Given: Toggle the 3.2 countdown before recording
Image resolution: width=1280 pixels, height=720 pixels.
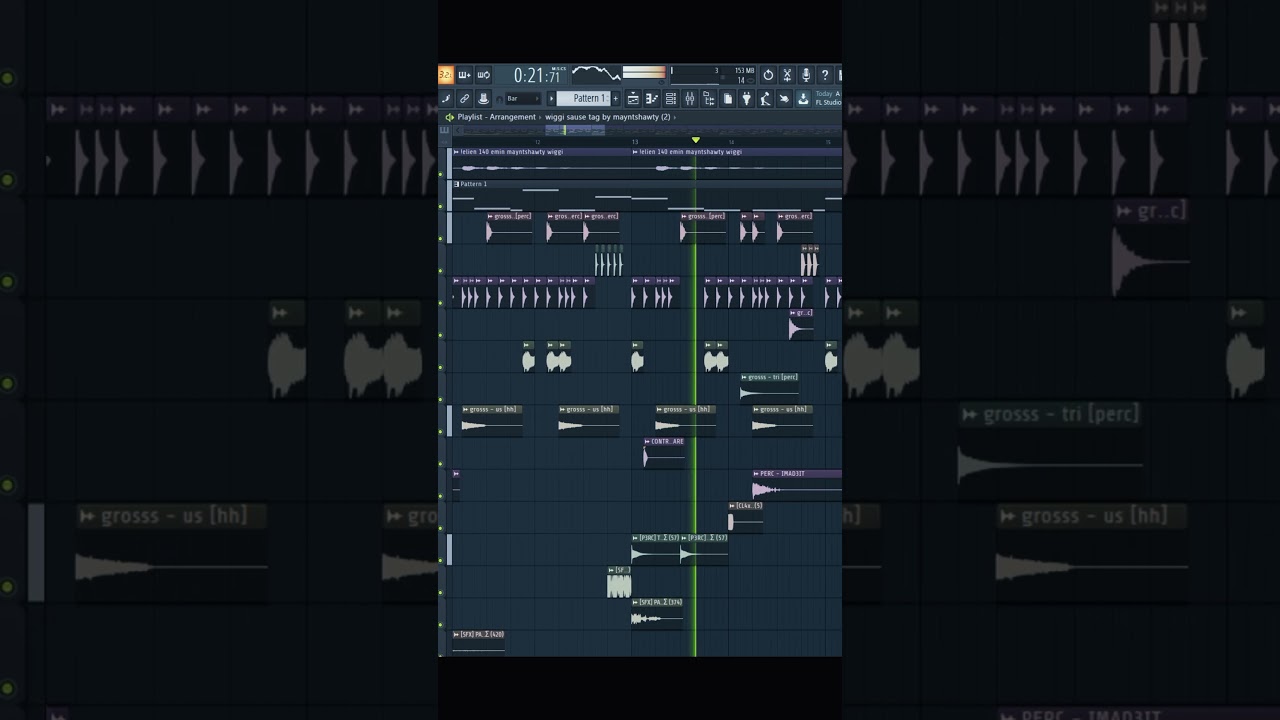Looking at the screenshot, I should (x=446, y=75).
